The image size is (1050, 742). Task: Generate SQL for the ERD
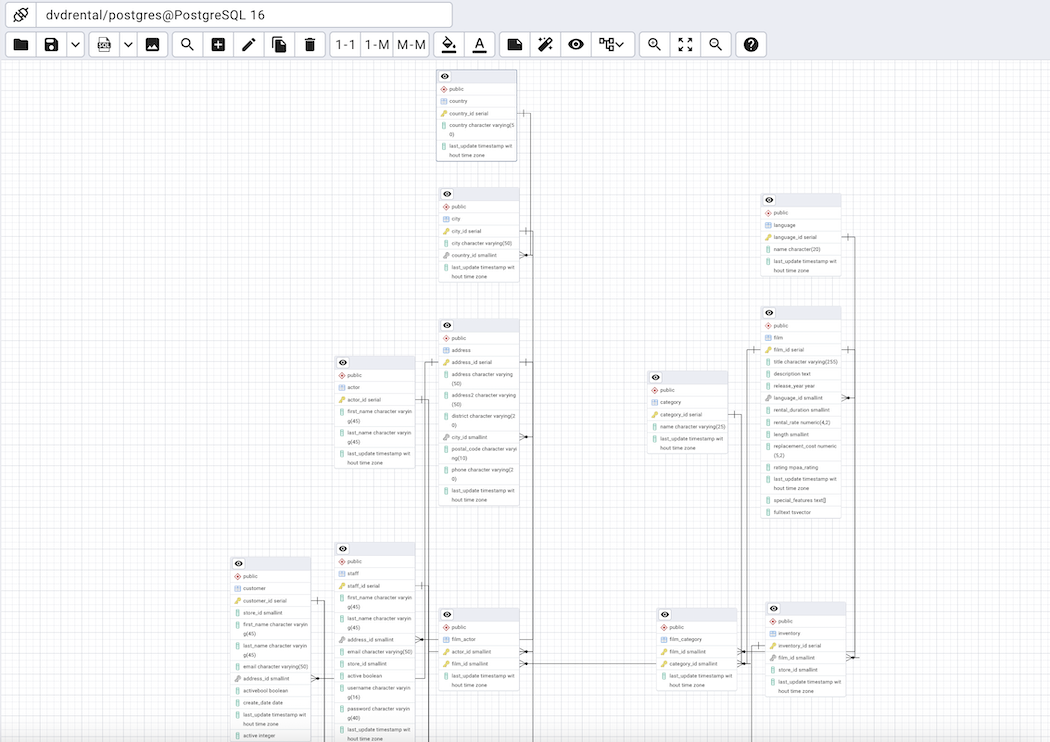tap(105, 44)
